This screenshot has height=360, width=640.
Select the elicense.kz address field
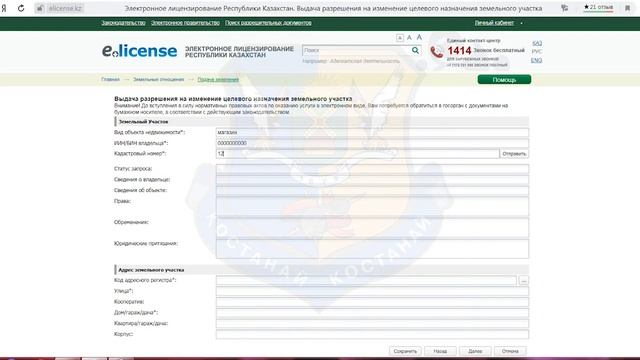point(65,8)
